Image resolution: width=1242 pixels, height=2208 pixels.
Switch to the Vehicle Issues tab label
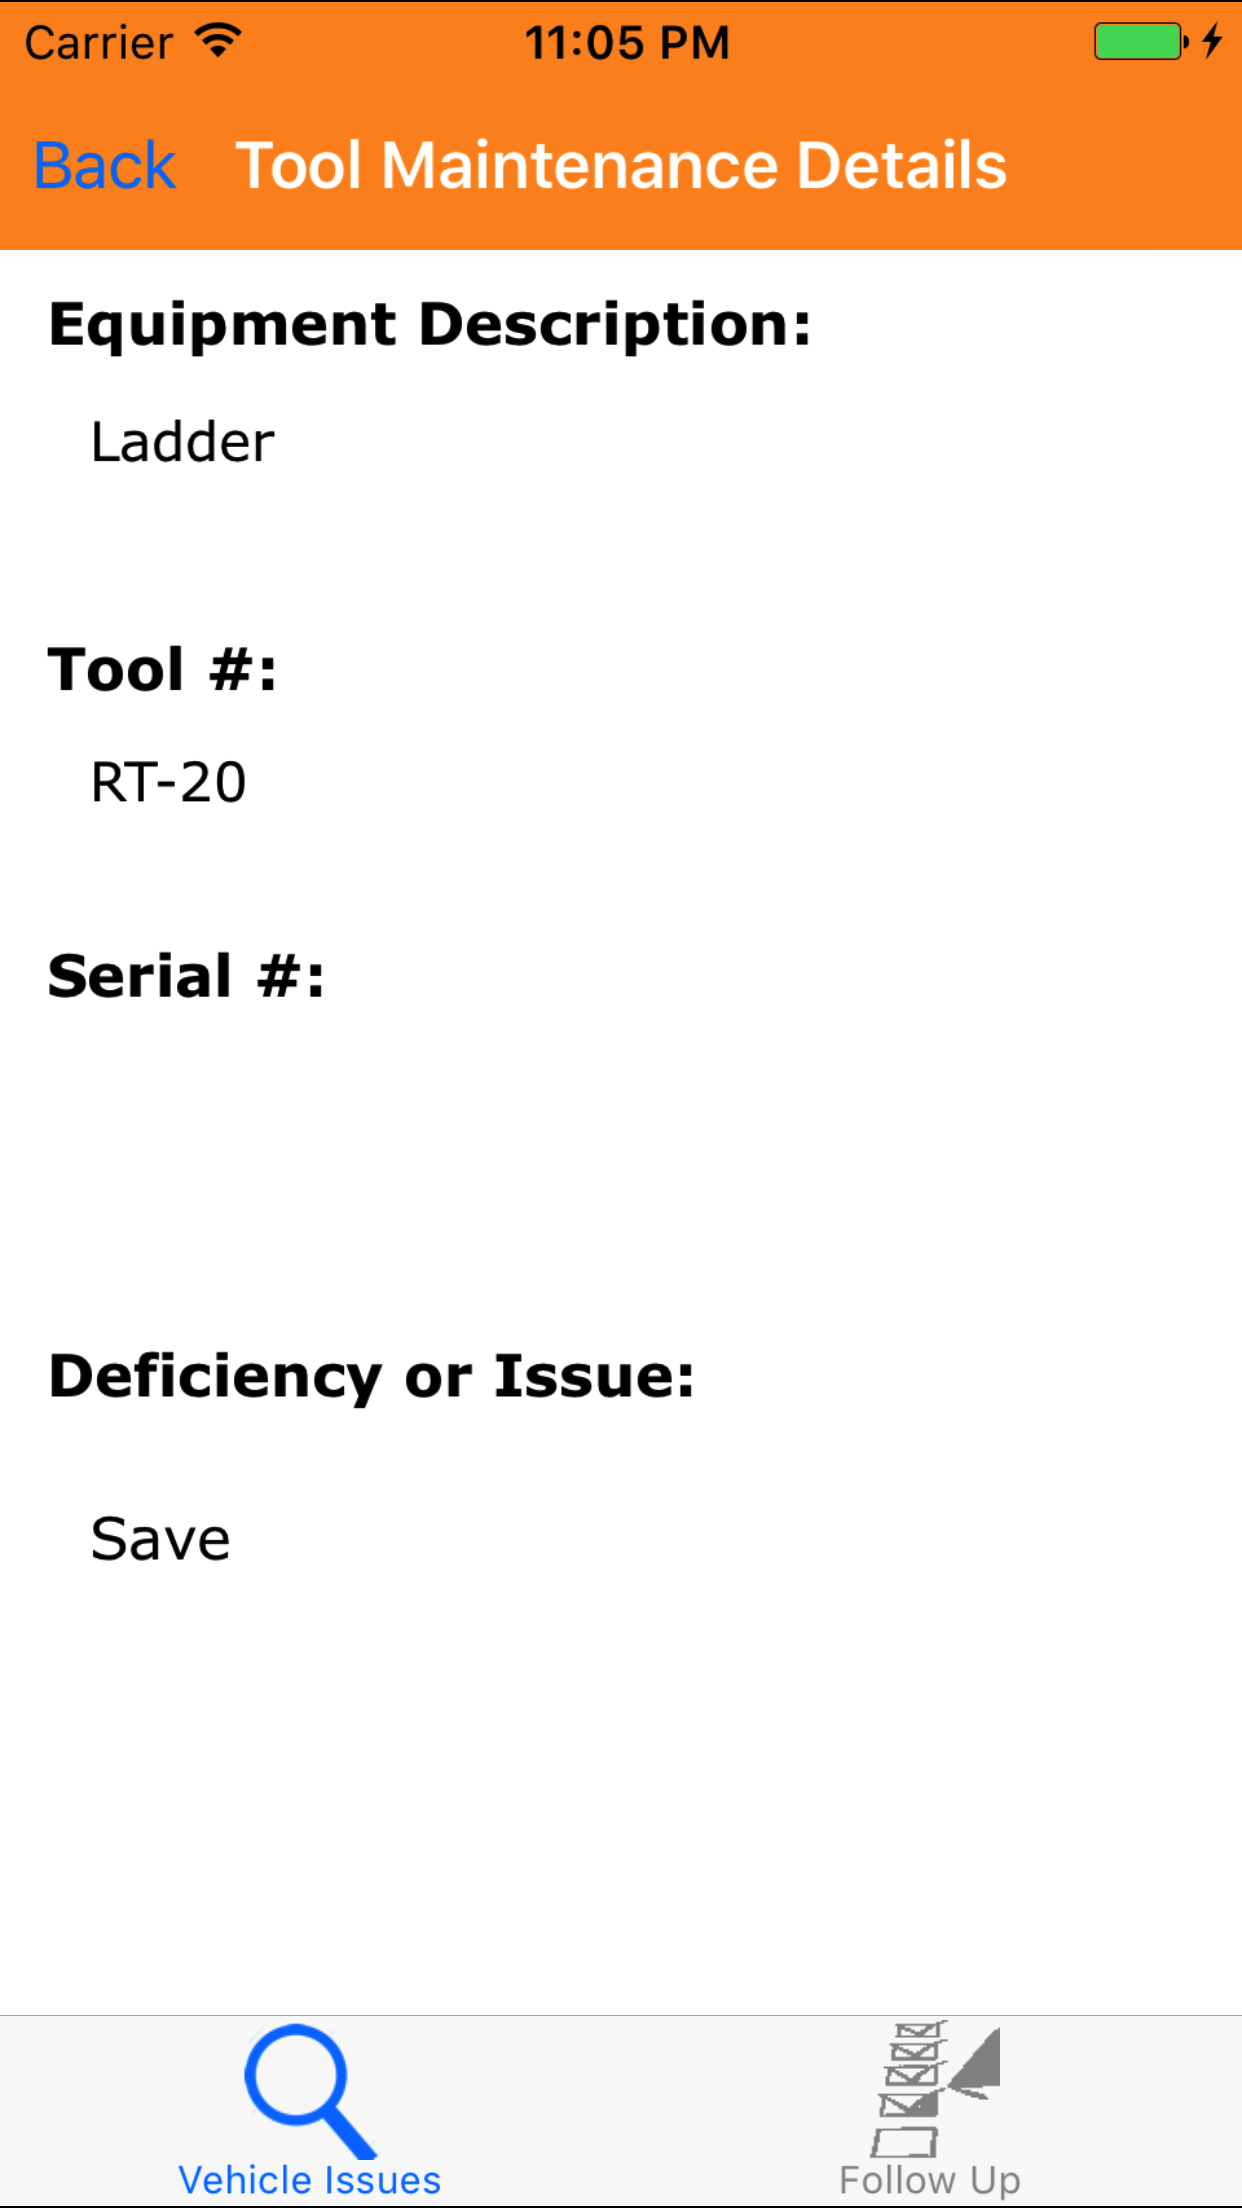[x=309, y=2180]
